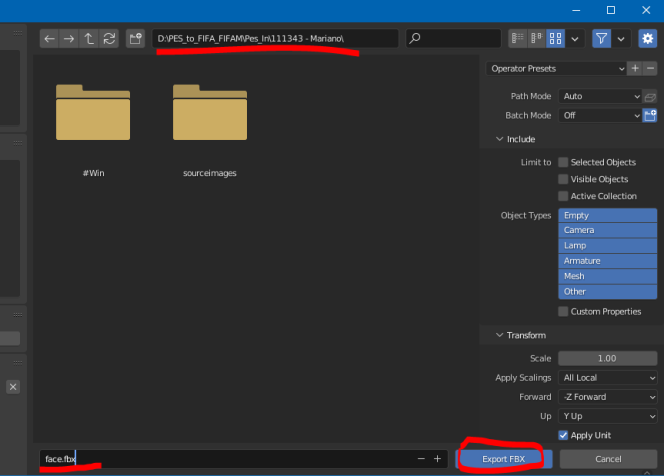Click the directory path field

[x=275, y=39]
